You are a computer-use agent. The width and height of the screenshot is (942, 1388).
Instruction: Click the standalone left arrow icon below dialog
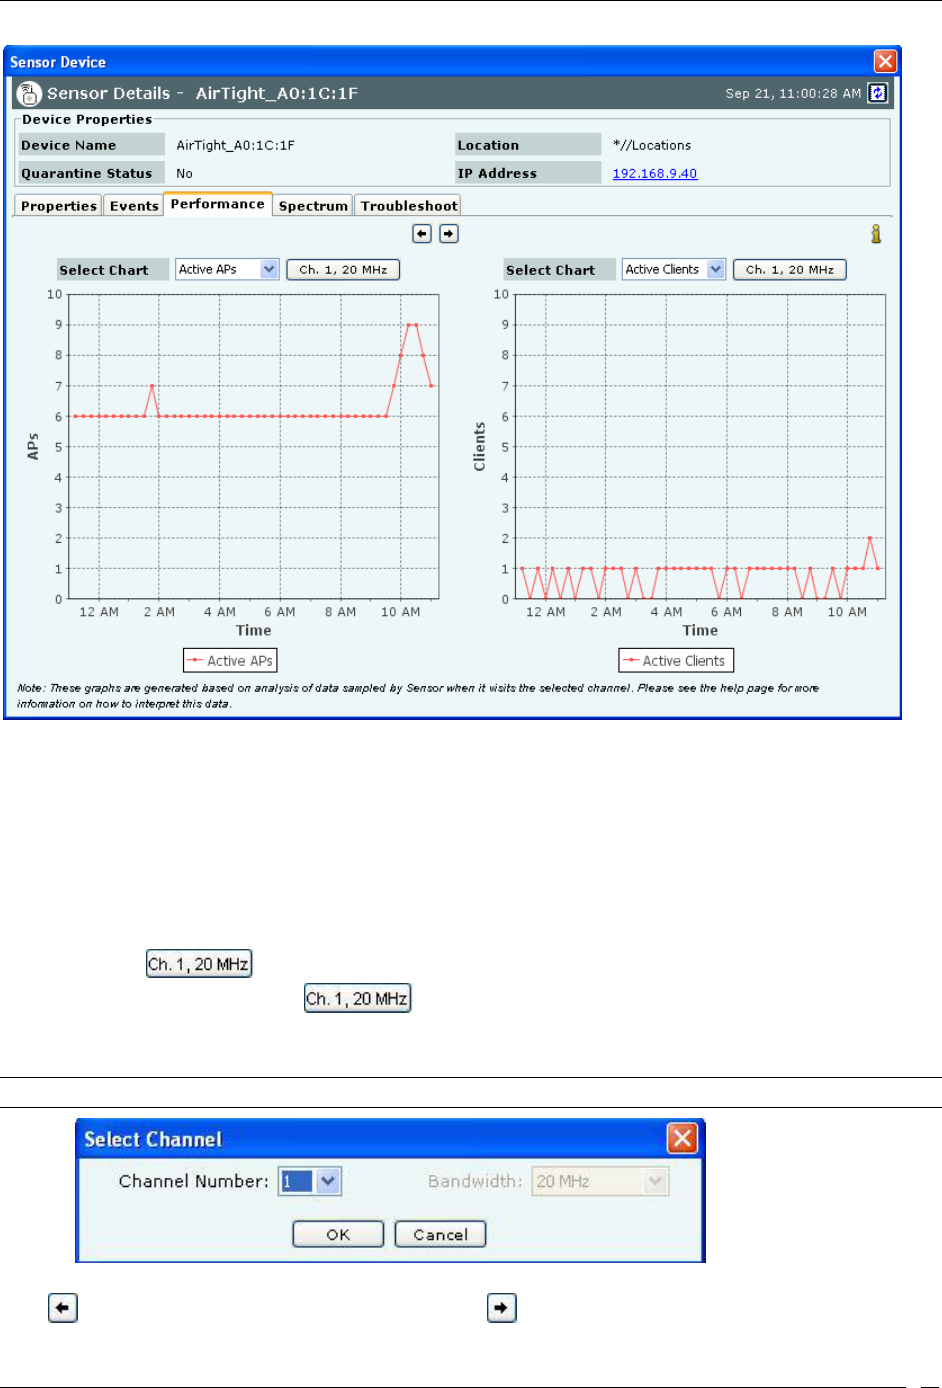point(63,1307)
